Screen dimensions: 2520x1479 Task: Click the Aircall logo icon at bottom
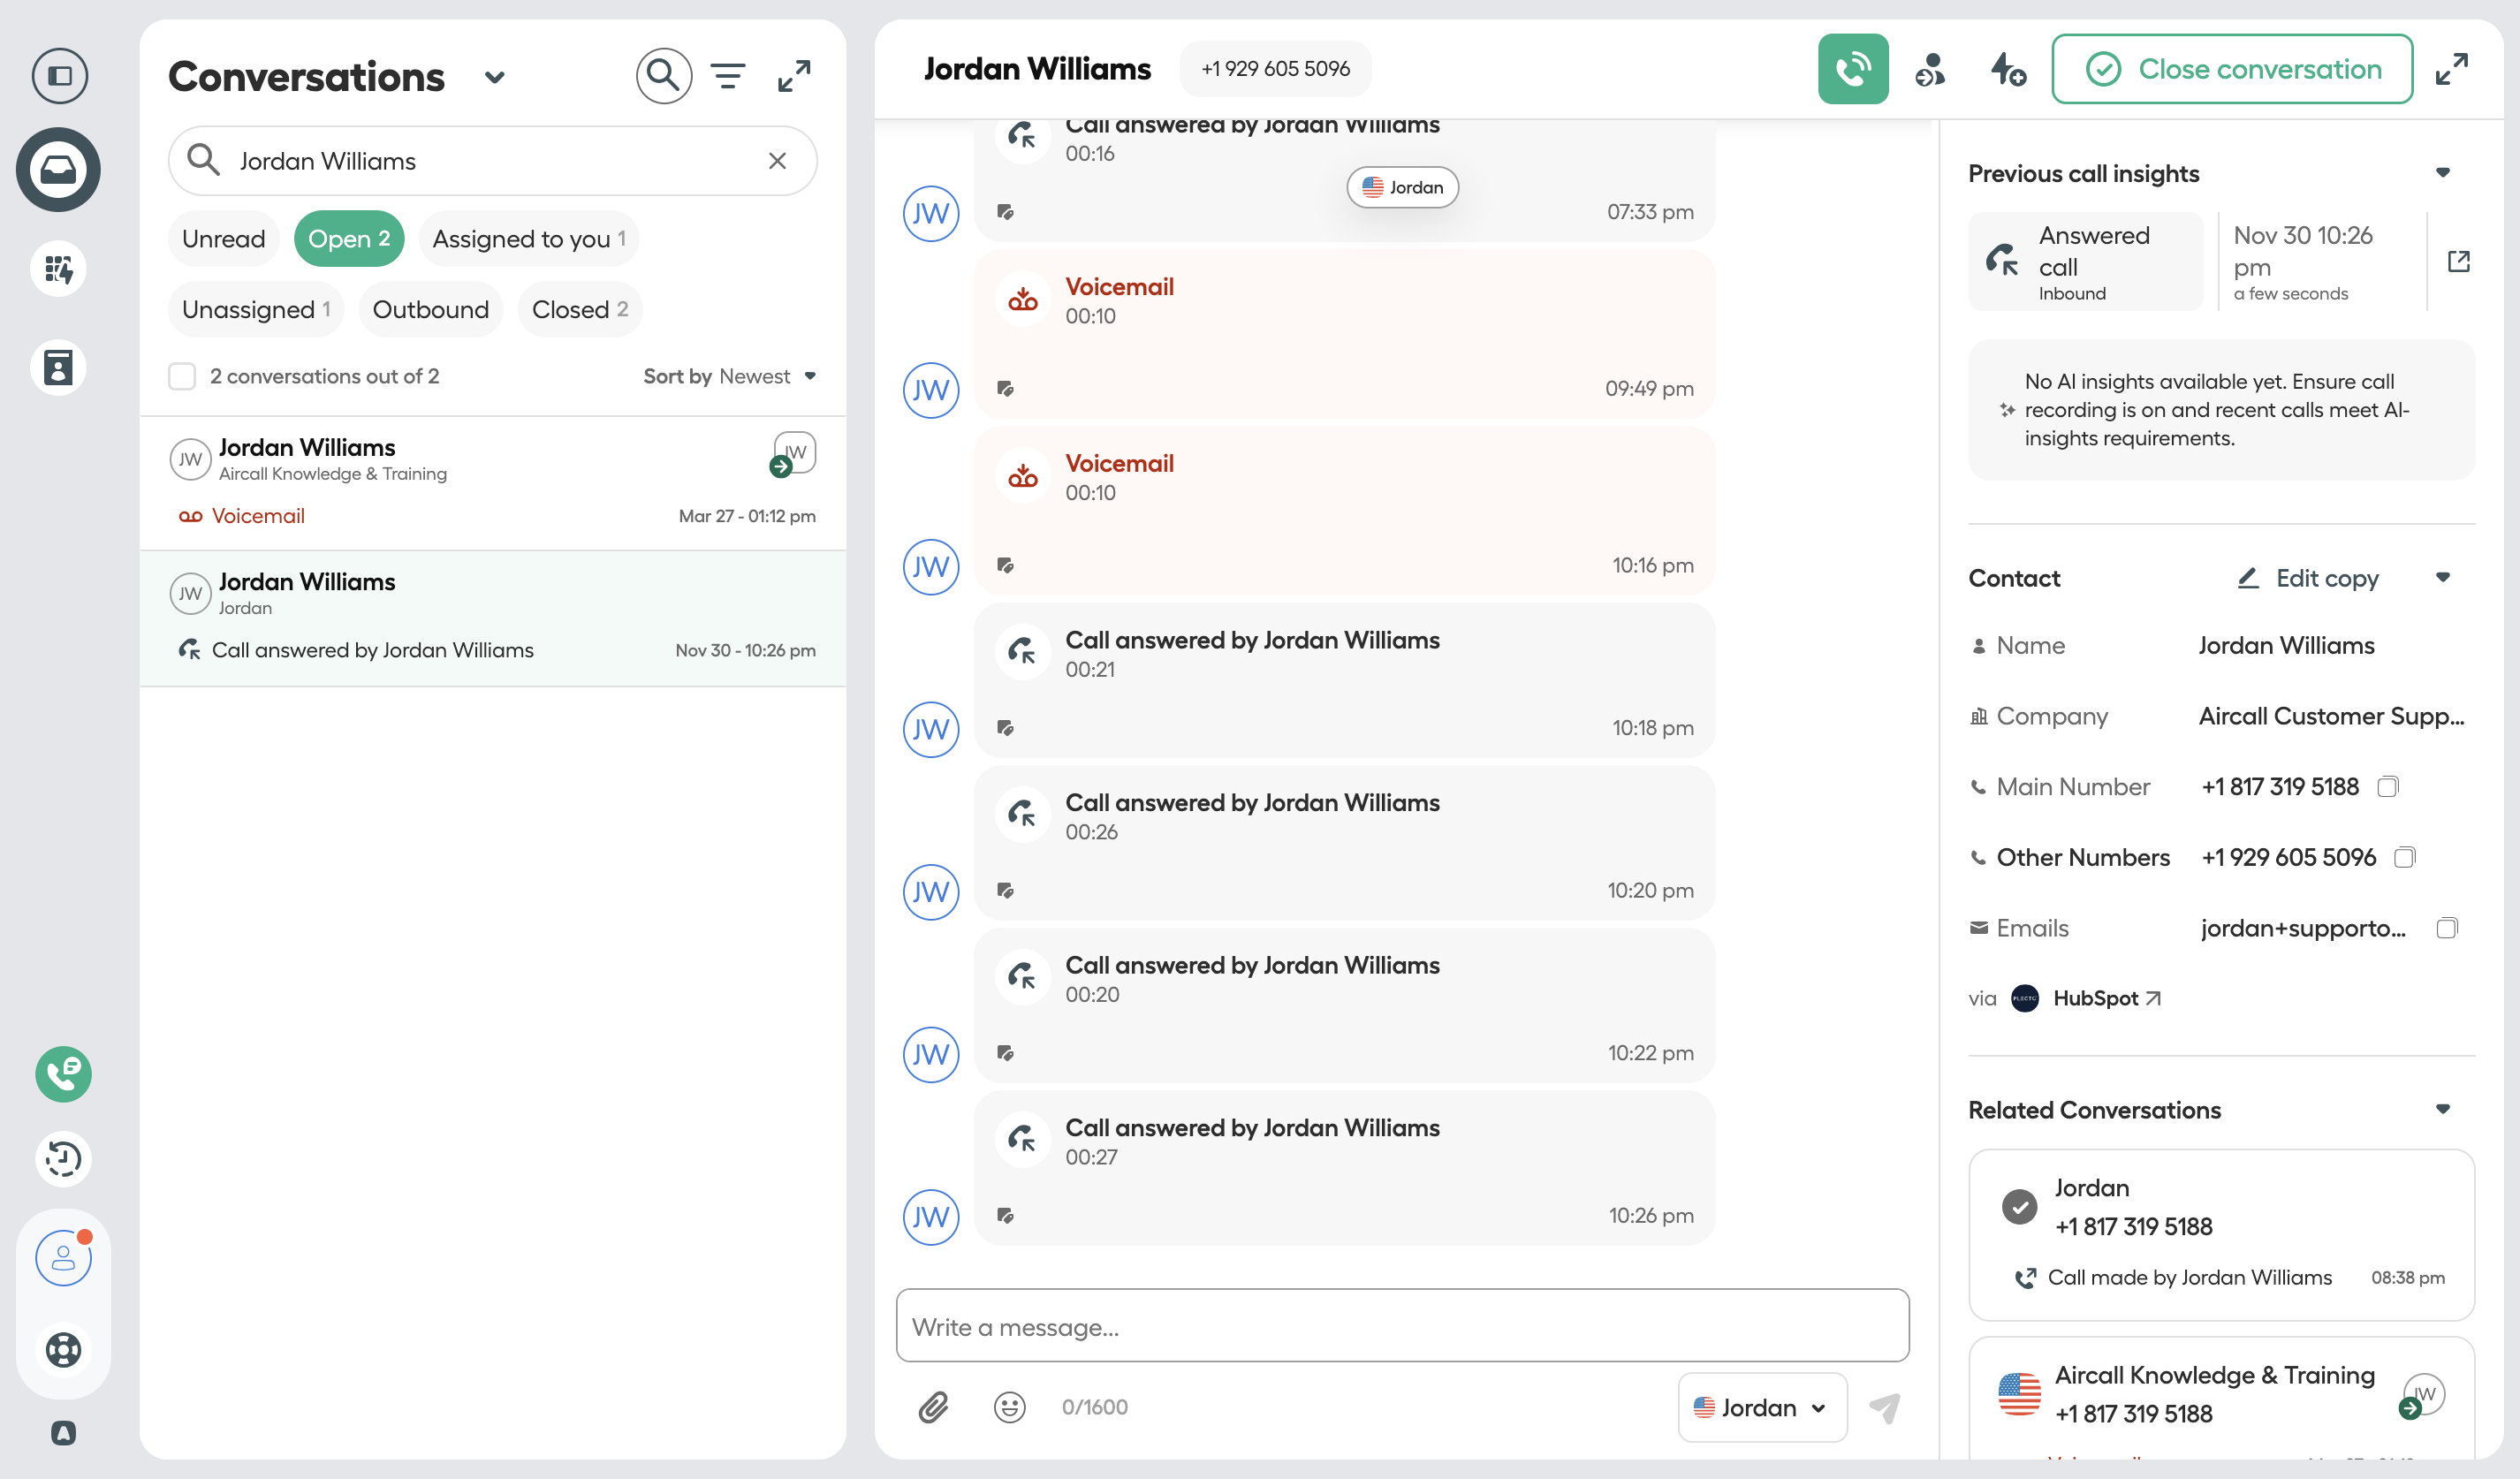(63, 1433)
